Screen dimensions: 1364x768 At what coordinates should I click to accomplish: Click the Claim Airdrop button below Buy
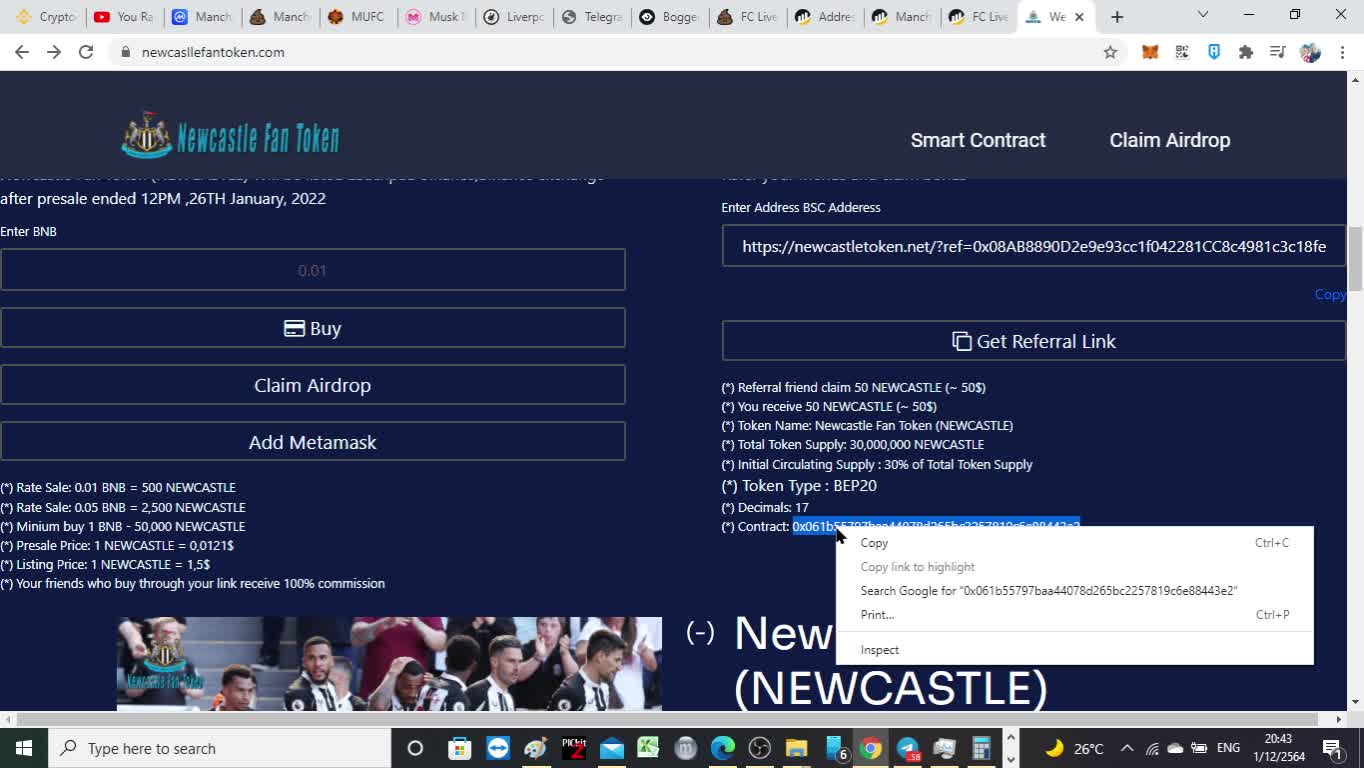pyautogui.click(x=313, y=385)
